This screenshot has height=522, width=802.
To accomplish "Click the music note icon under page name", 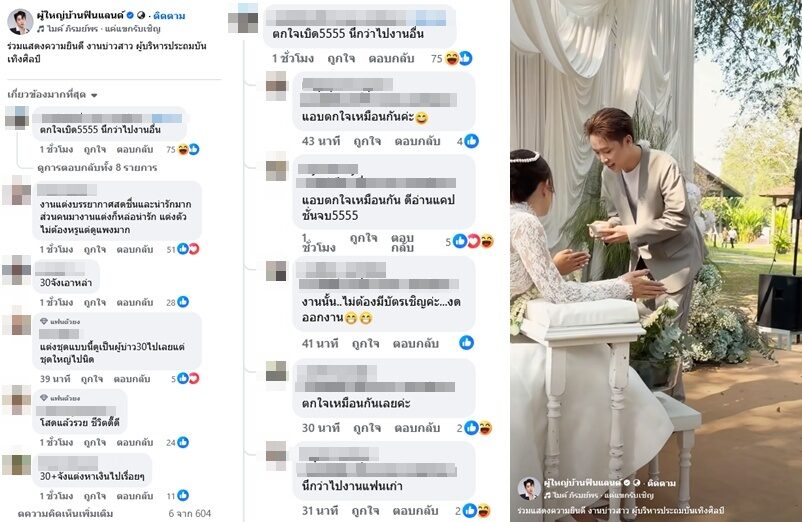I will [x=40, y=29].
